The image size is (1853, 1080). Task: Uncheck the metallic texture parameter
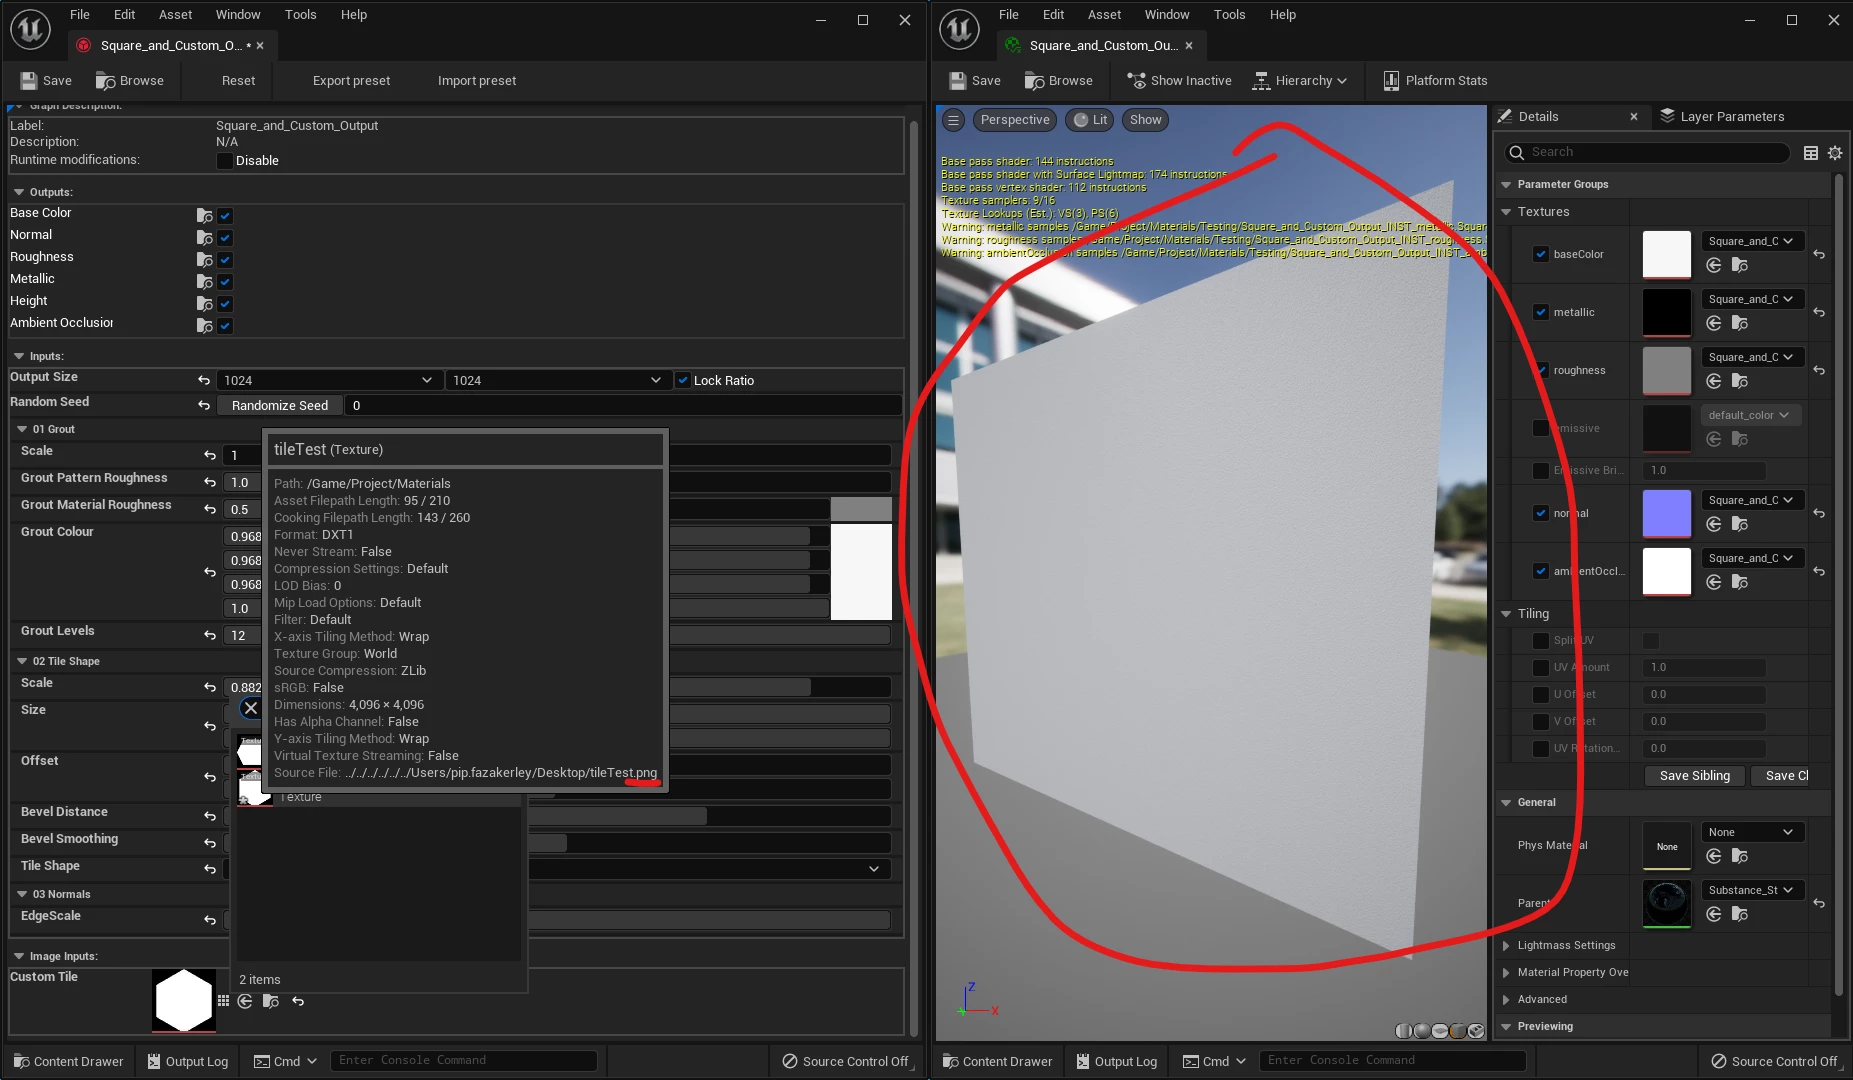[x=1541, y=312]
